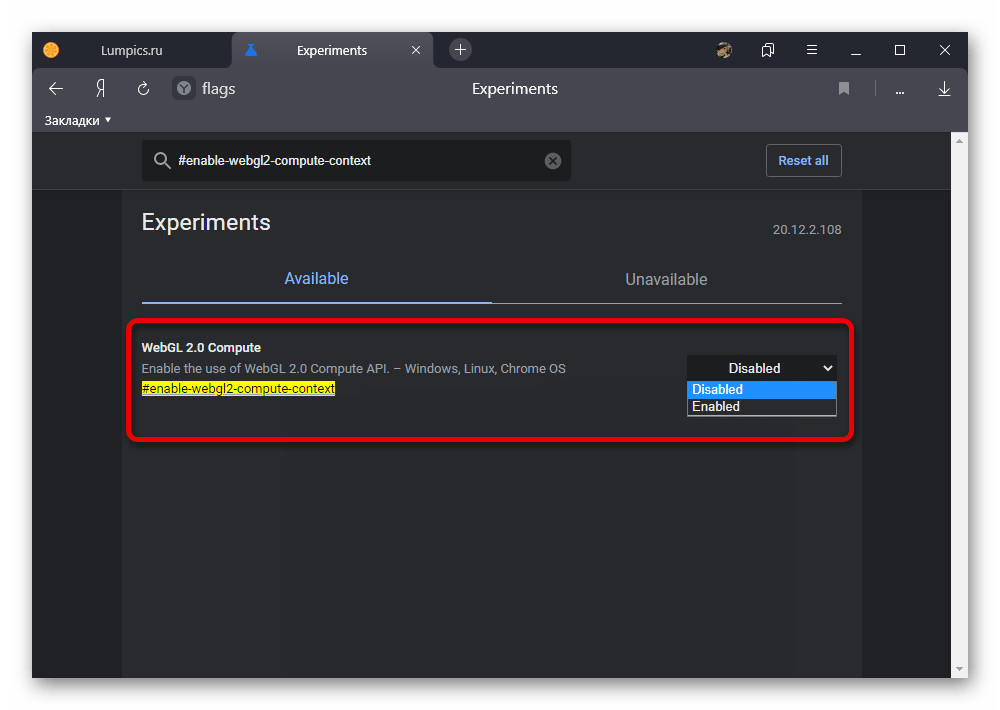Reload the page with the refresh icon
The image size is (1000, 710).
[143, 89]
